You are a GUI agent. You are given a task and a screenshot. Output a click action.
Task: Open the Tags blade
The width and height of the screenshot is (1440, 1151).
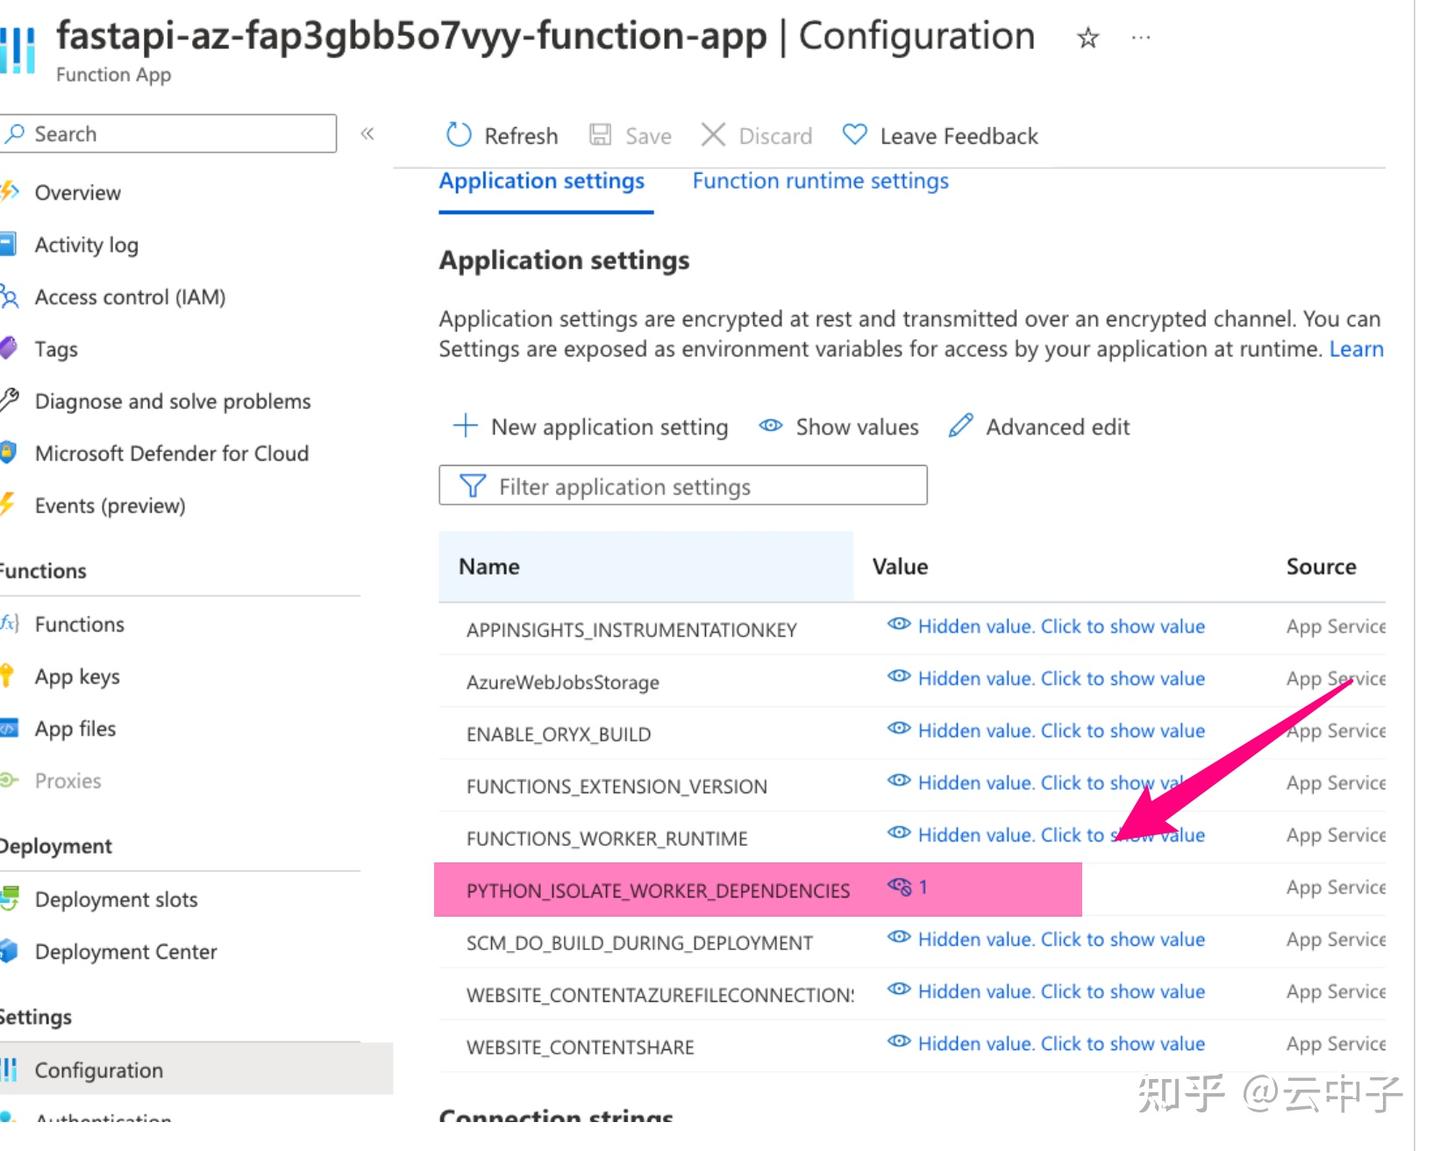(55, 349)
